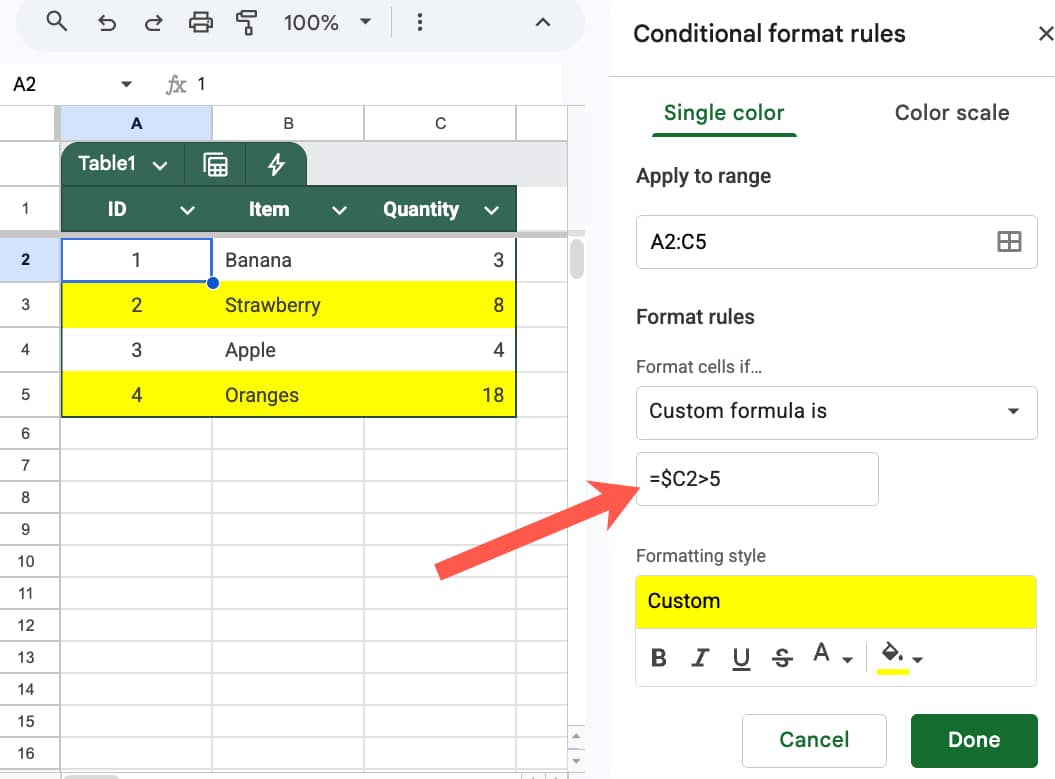Select the ID cell showing 3
Image resolution: width=1055 pixels, height=779 pixels.
click(137, 350)
